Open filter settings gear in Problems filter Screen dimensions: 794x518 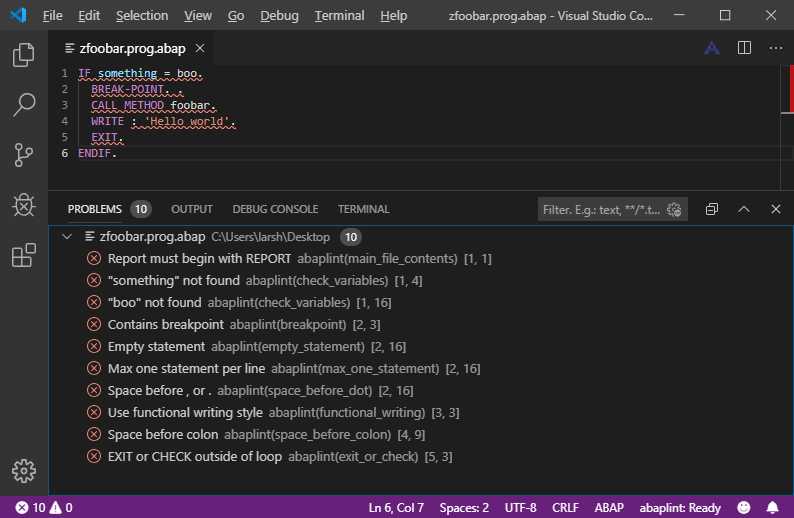point(674,210)
